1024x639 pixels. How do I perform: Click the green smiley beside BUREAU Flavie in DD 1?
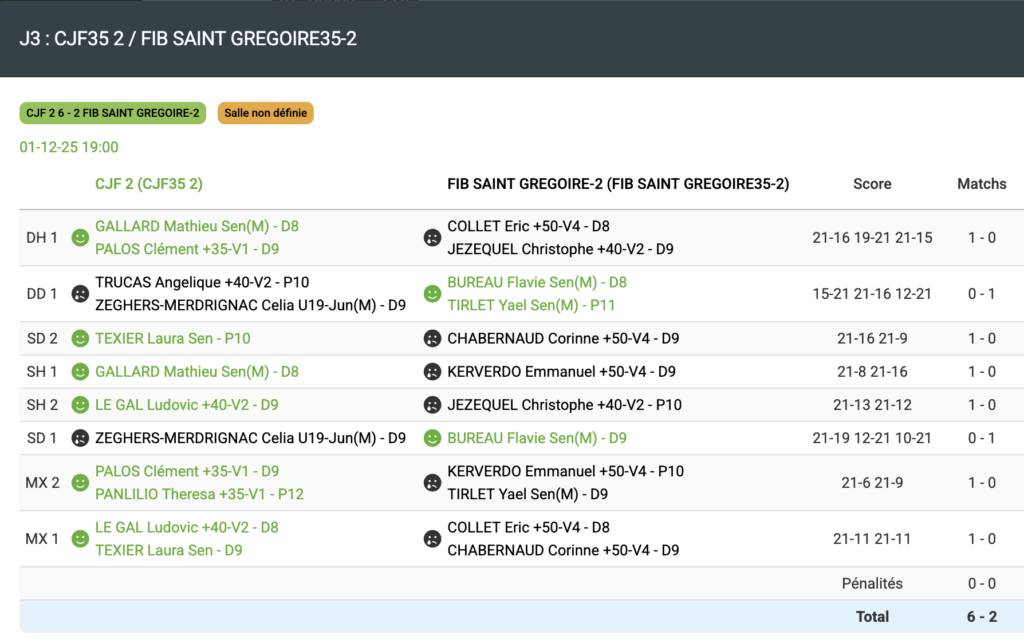[x=432, y=294]
